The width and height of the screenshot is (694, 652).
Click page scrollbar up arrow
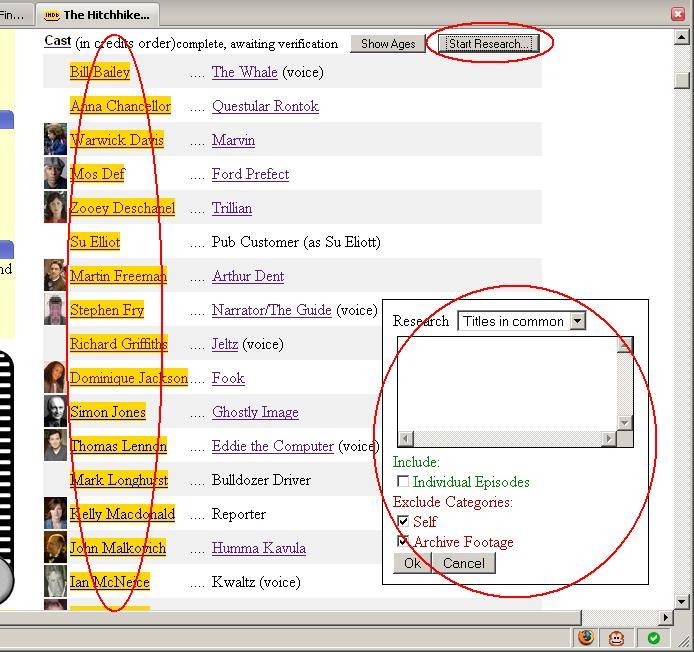[x=682, y=38]
